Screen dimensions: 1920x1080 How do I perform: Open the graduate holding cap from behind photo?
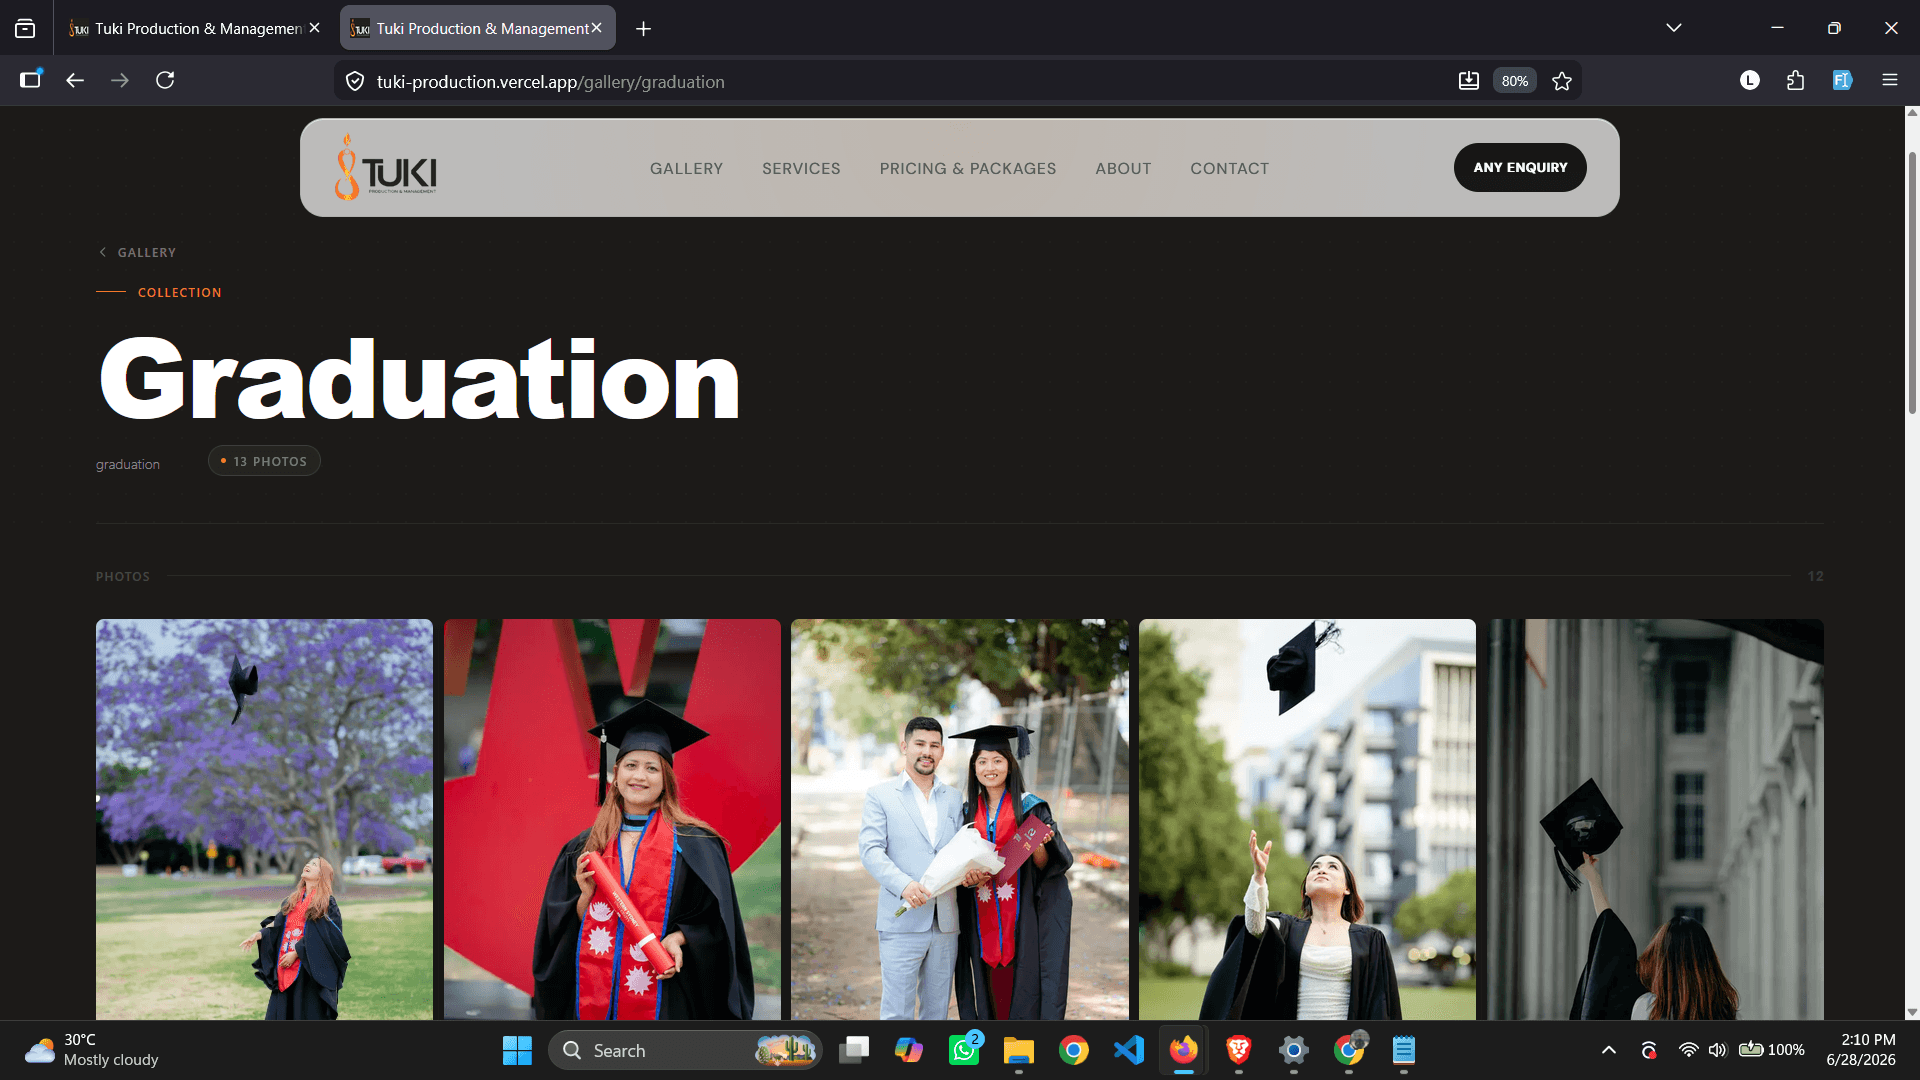1655,819
